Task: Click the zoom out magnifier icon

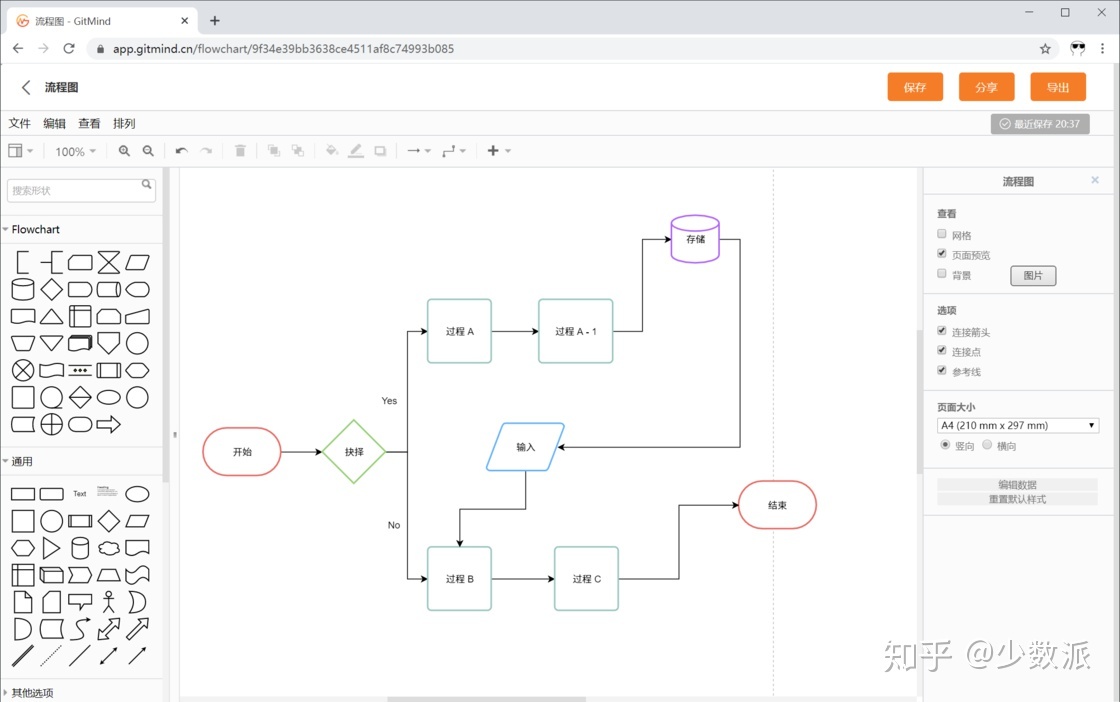Action: click(148, 151)
